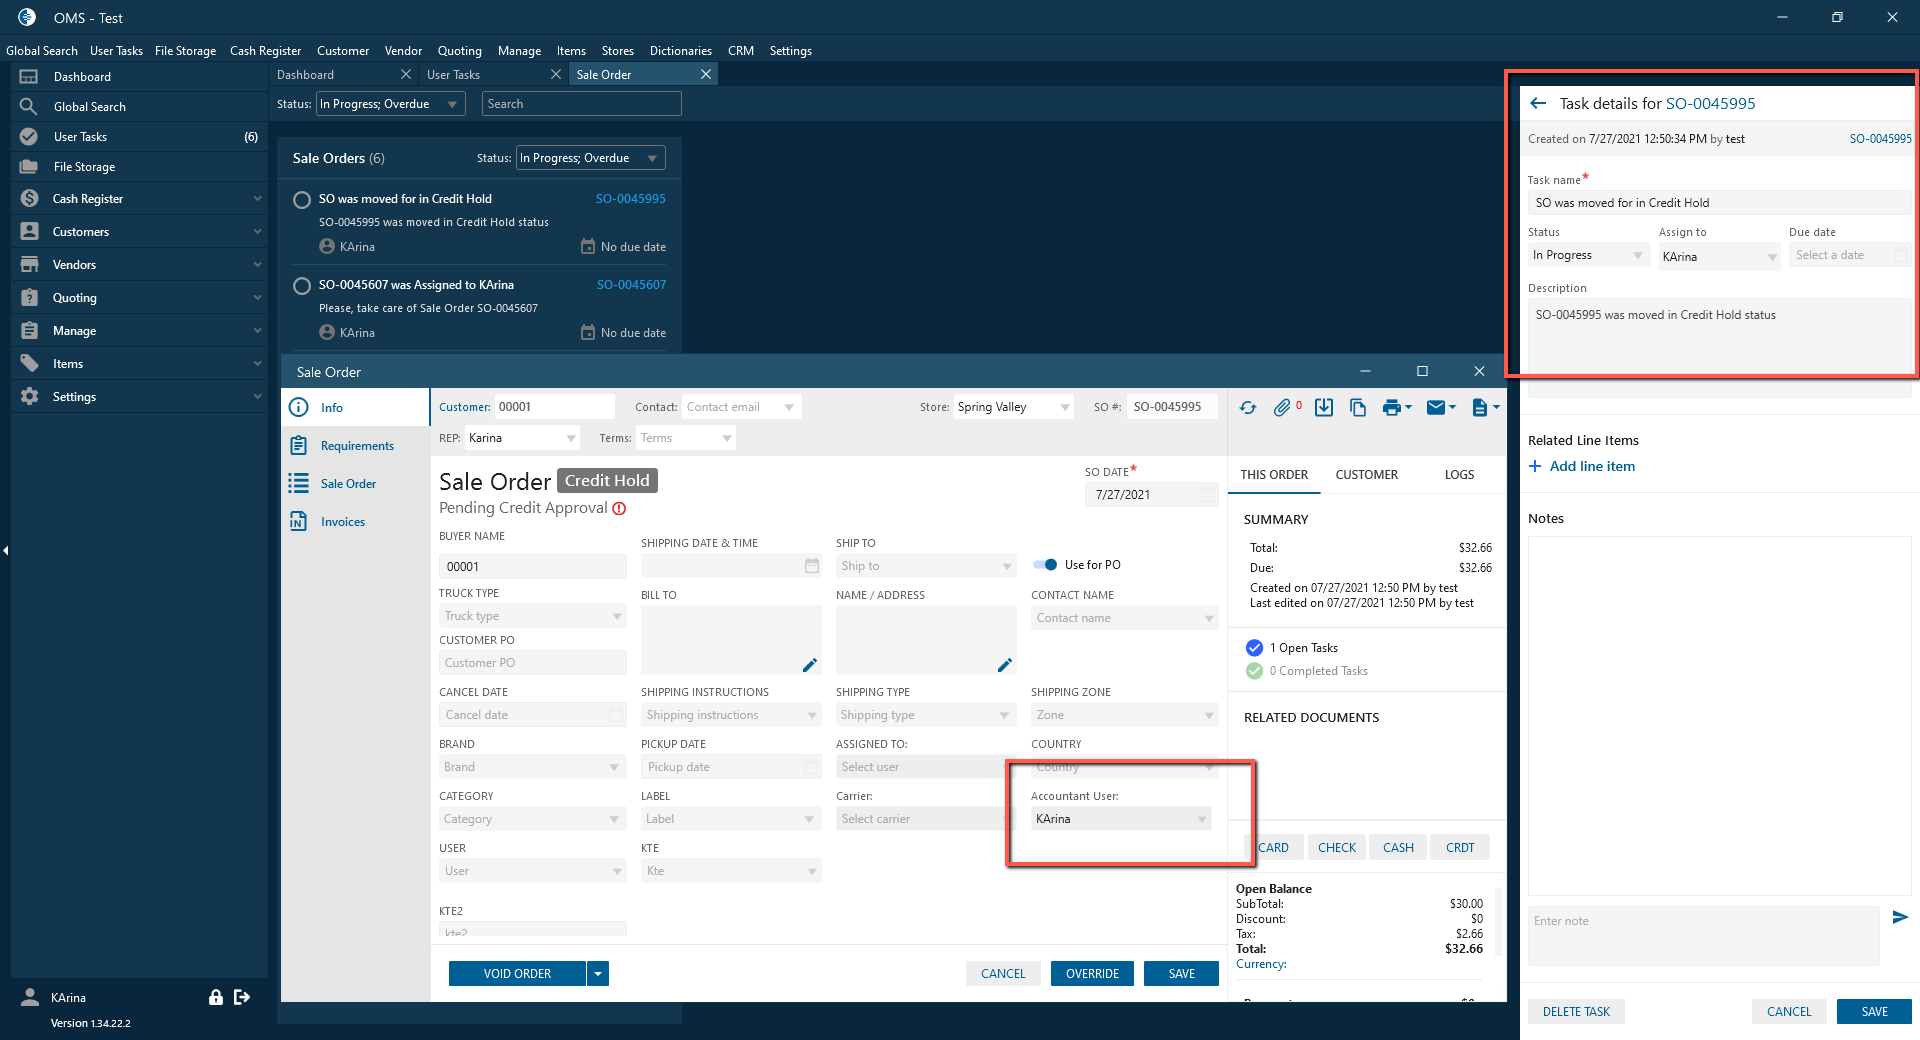Click the Enter note text field
The height and width of the screenshot is (1040, 1920).
(x=1703, y=935)
